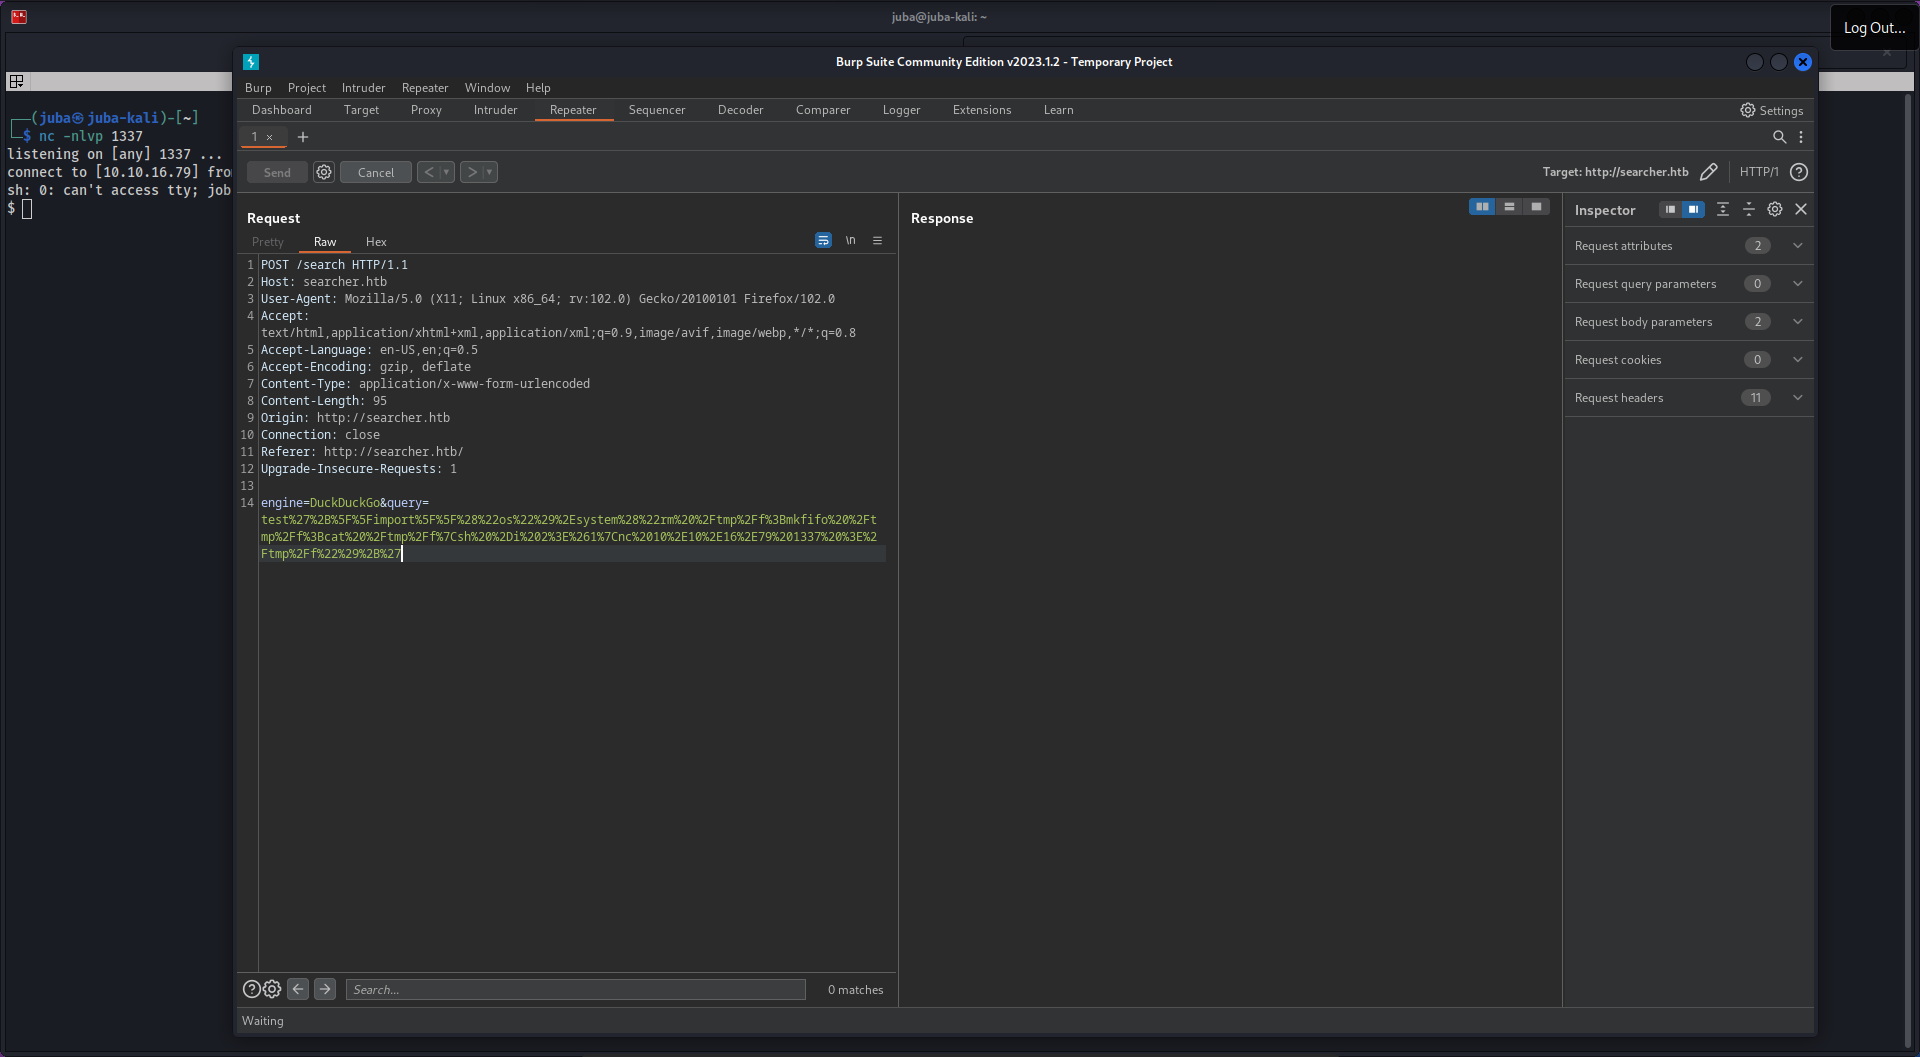Switch protocol via HTTP/1 toggle
Viewport: 1920px width, 1057px height.
tap(1759, 172)
